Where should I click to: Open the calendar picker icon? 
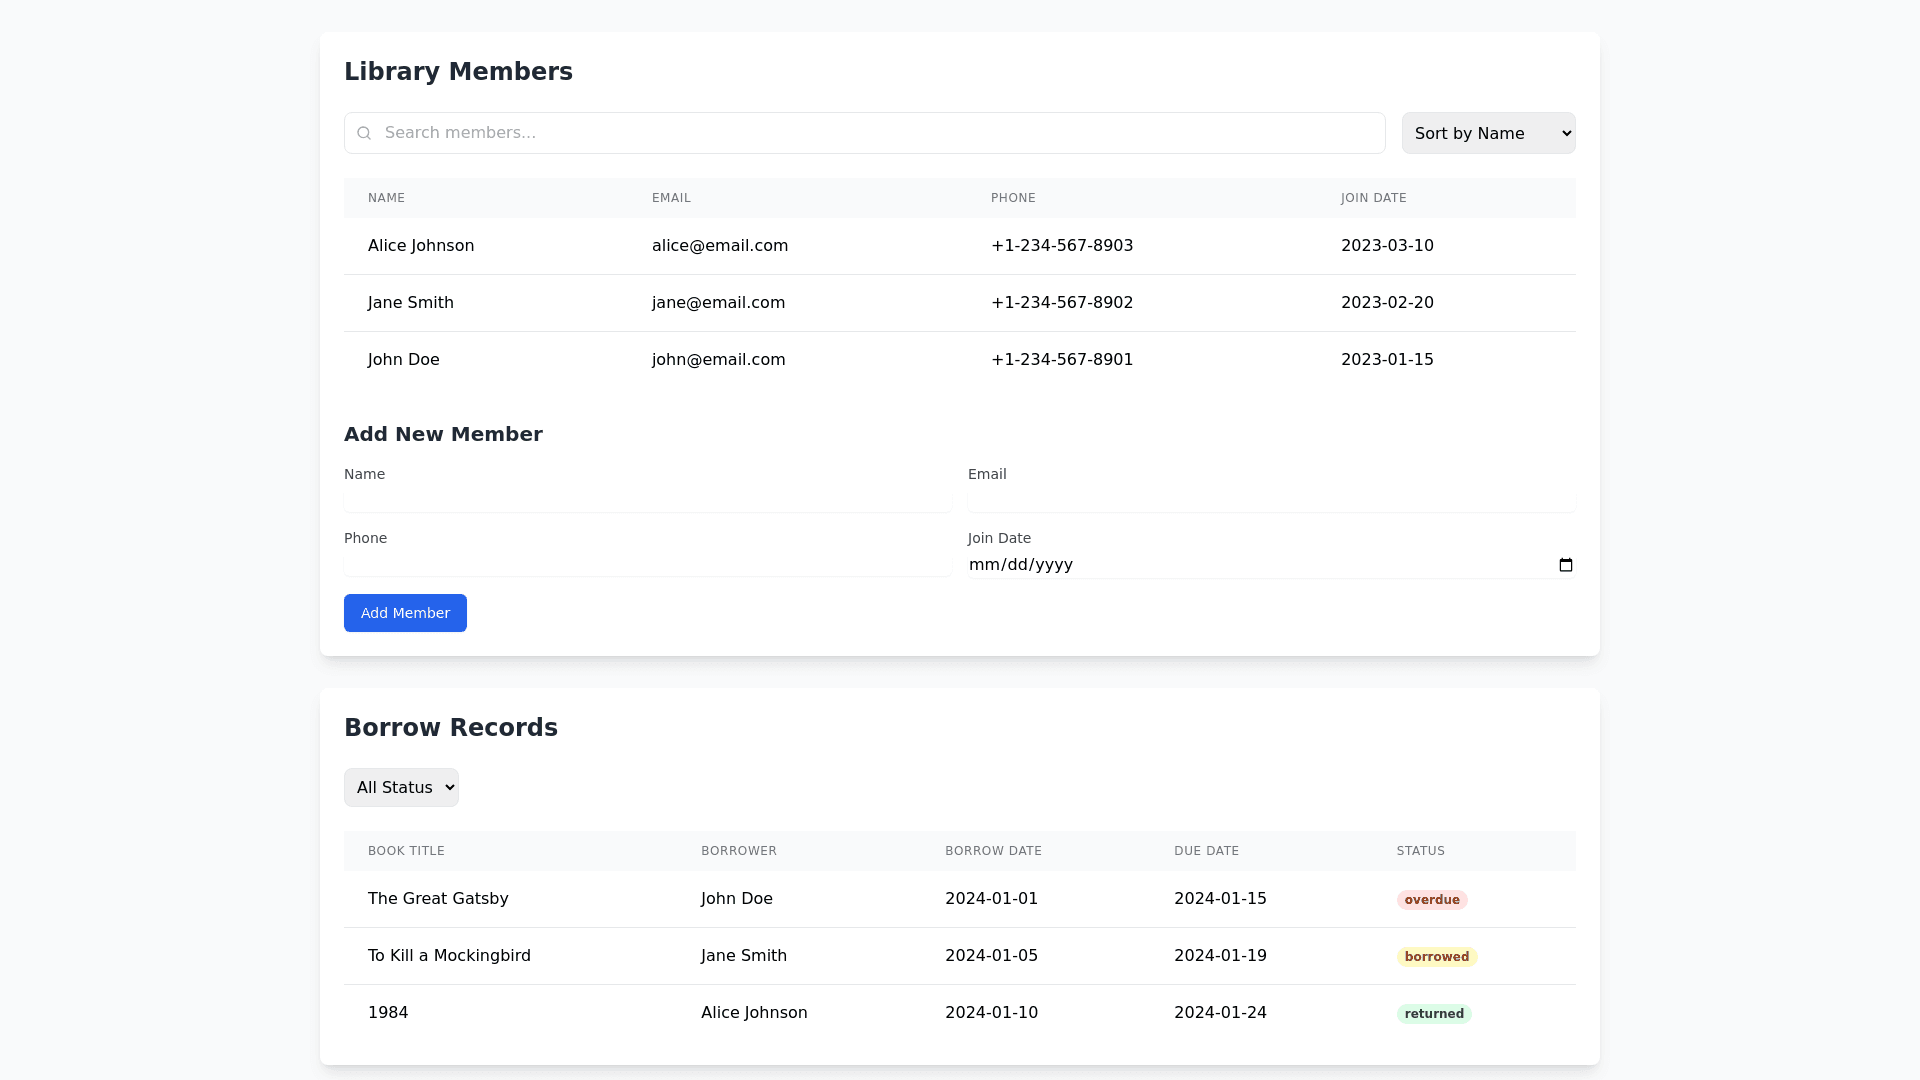coord(1565,565)
